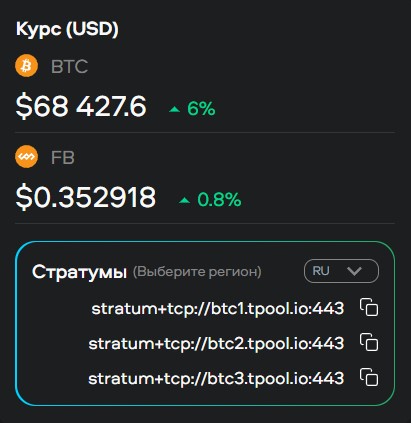Click the Выберите регион hint text

(197, 272)
